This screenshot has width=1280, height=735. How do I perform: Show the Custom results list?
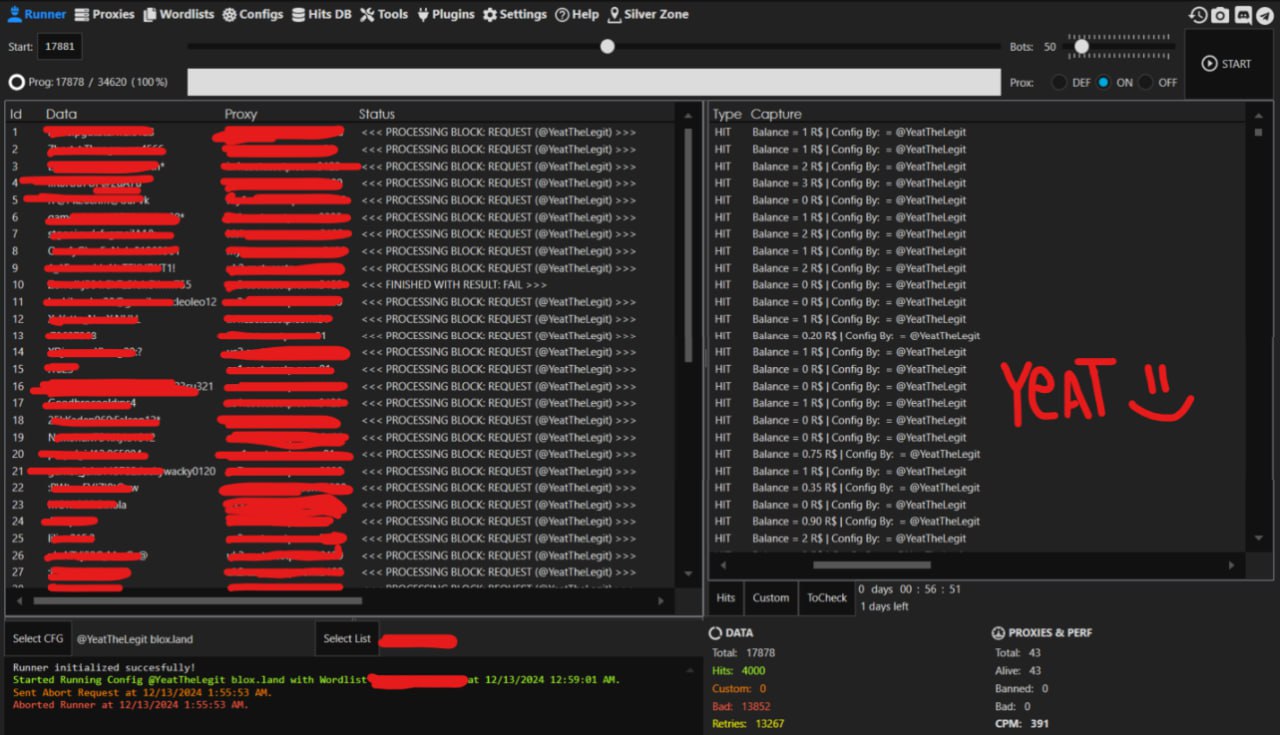[771, 598]
